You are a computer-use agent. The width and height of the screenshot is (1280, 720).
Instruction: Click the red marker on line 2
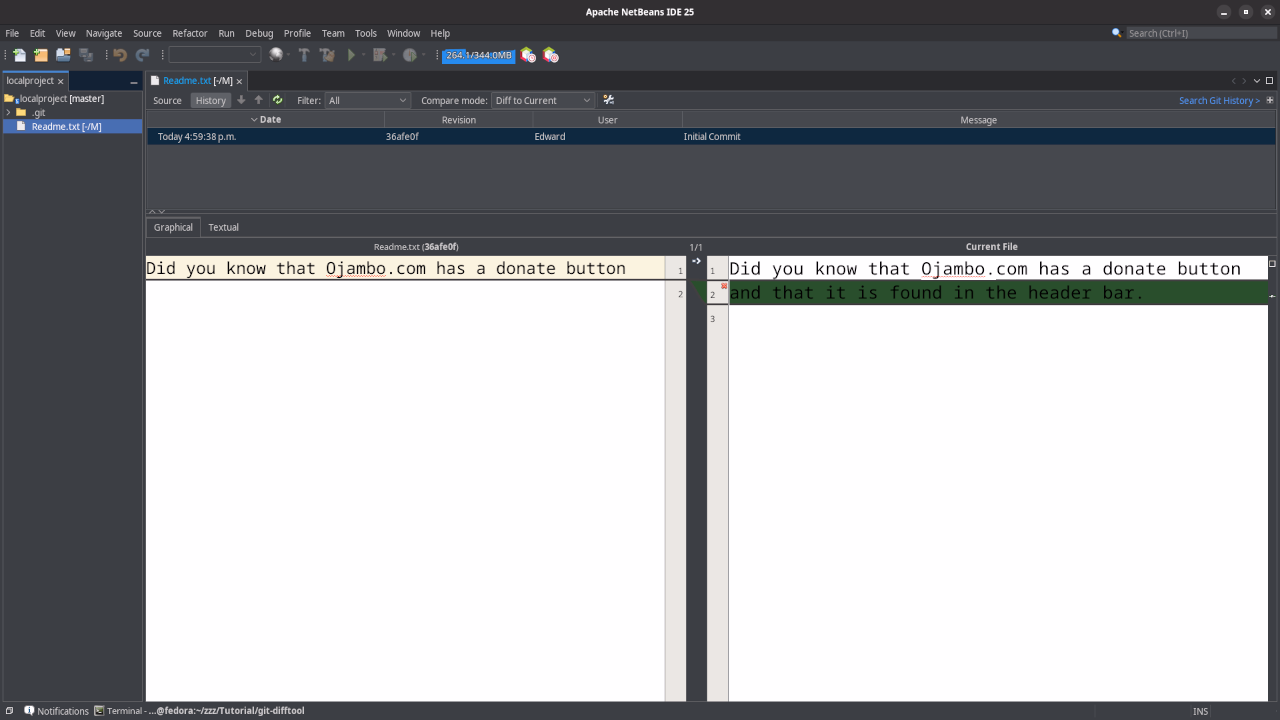(x=724, y=286)
